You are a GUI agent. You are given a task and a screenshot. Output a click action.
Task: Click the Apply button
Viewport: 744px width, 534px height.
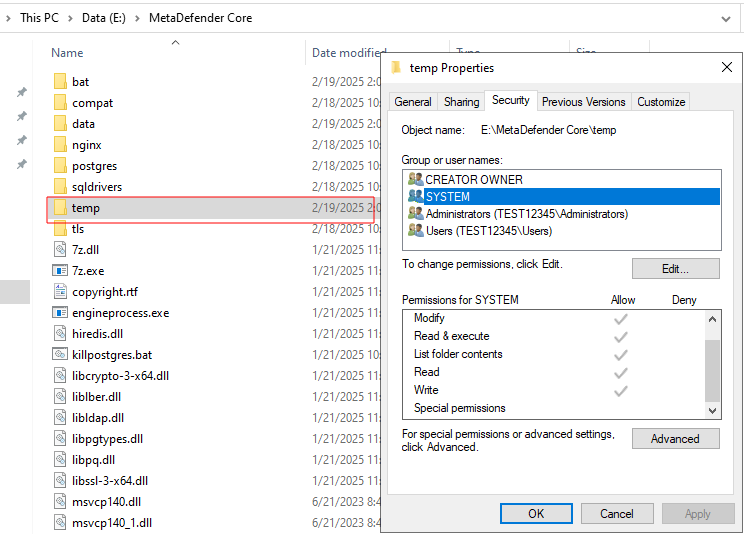click(698, 514)
